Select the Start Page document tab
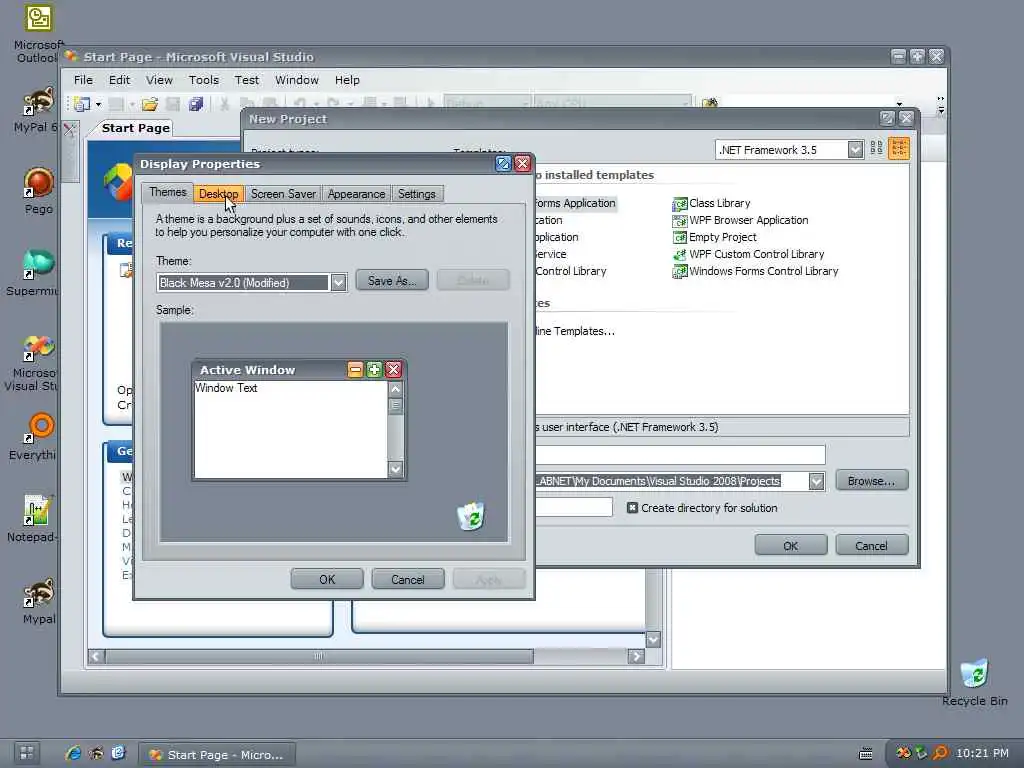The height and width of the screenshot is (768, 1024). coord(136,128)
